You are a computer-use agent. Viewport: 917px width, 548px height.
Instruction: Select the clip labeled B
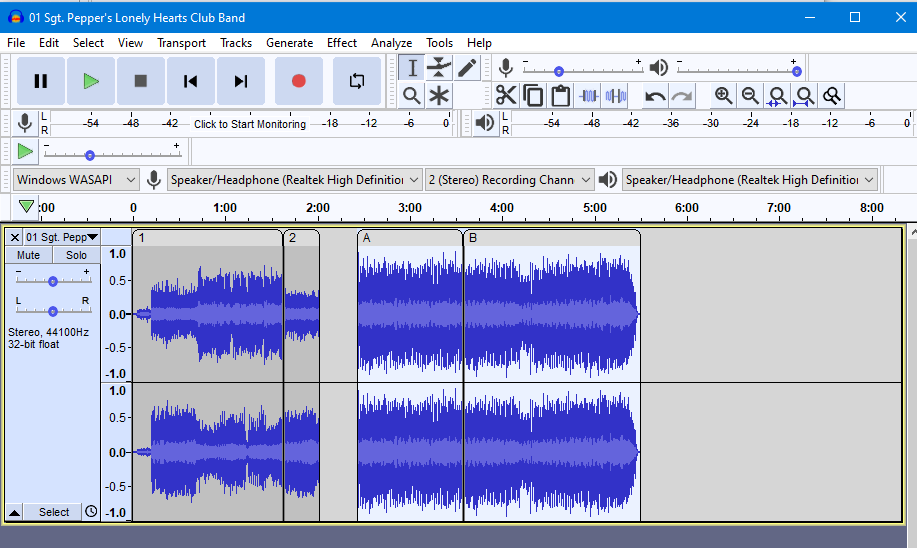[552, 237]
